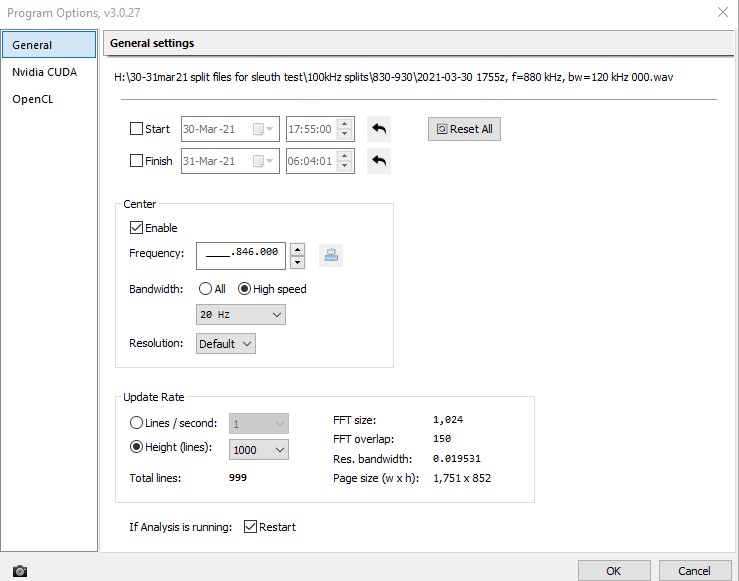
Task: Expand the Resolution Default dropdown
Action: tap(225, 344)
